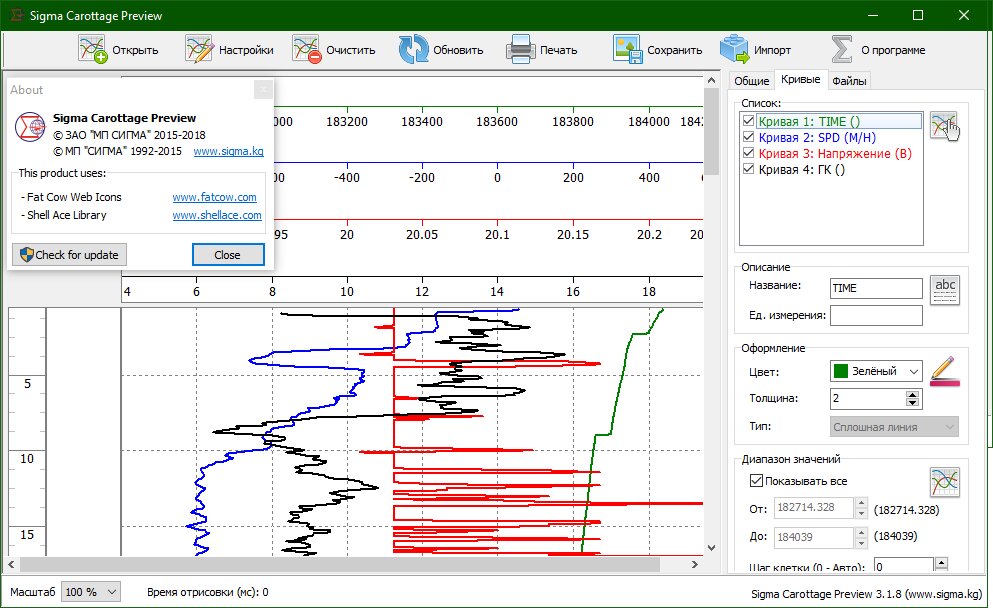Toggle the Кривая 2: SPD (M/H) checkbox
This screenshot has width=993, height=608.
tap(749, 137)
